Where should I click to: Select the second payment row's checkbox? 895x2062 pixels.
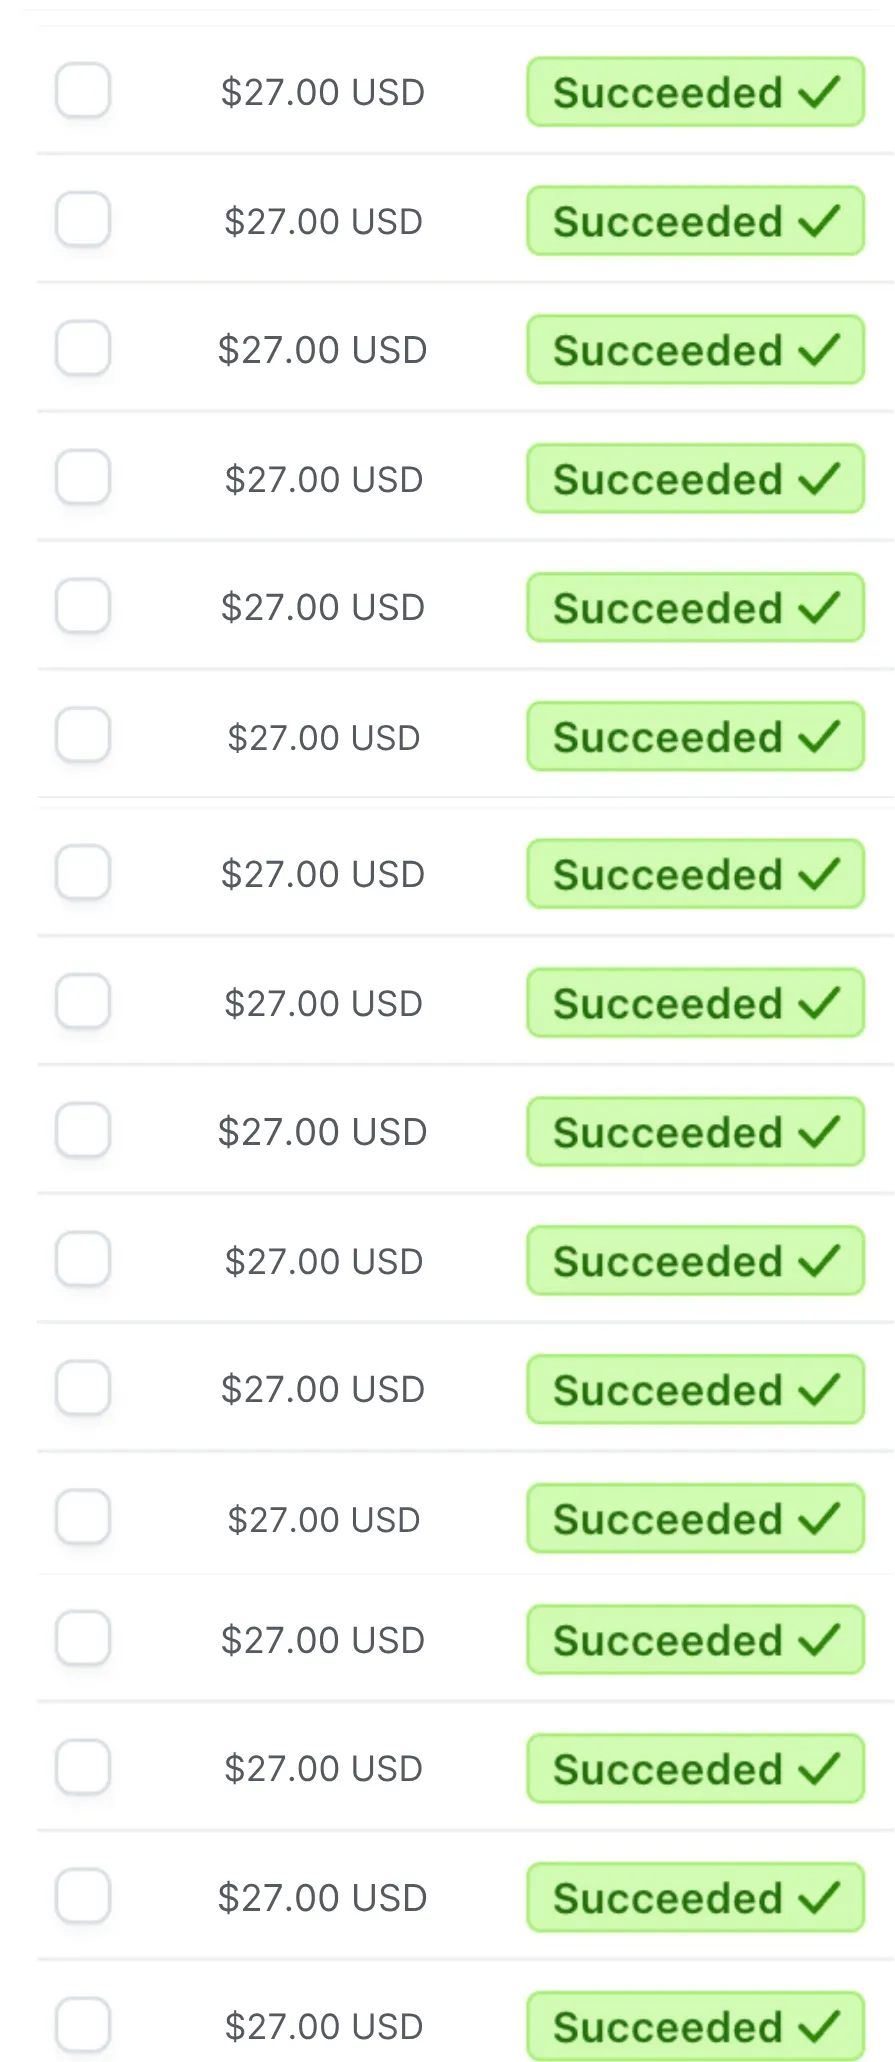click(83, 220)
